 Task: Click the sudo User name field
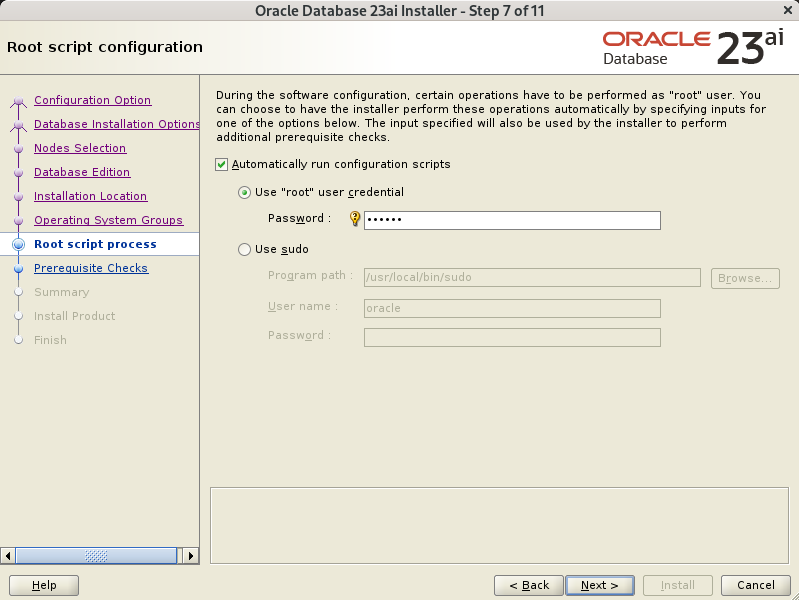pyautogui.click(x=512, y=308)
